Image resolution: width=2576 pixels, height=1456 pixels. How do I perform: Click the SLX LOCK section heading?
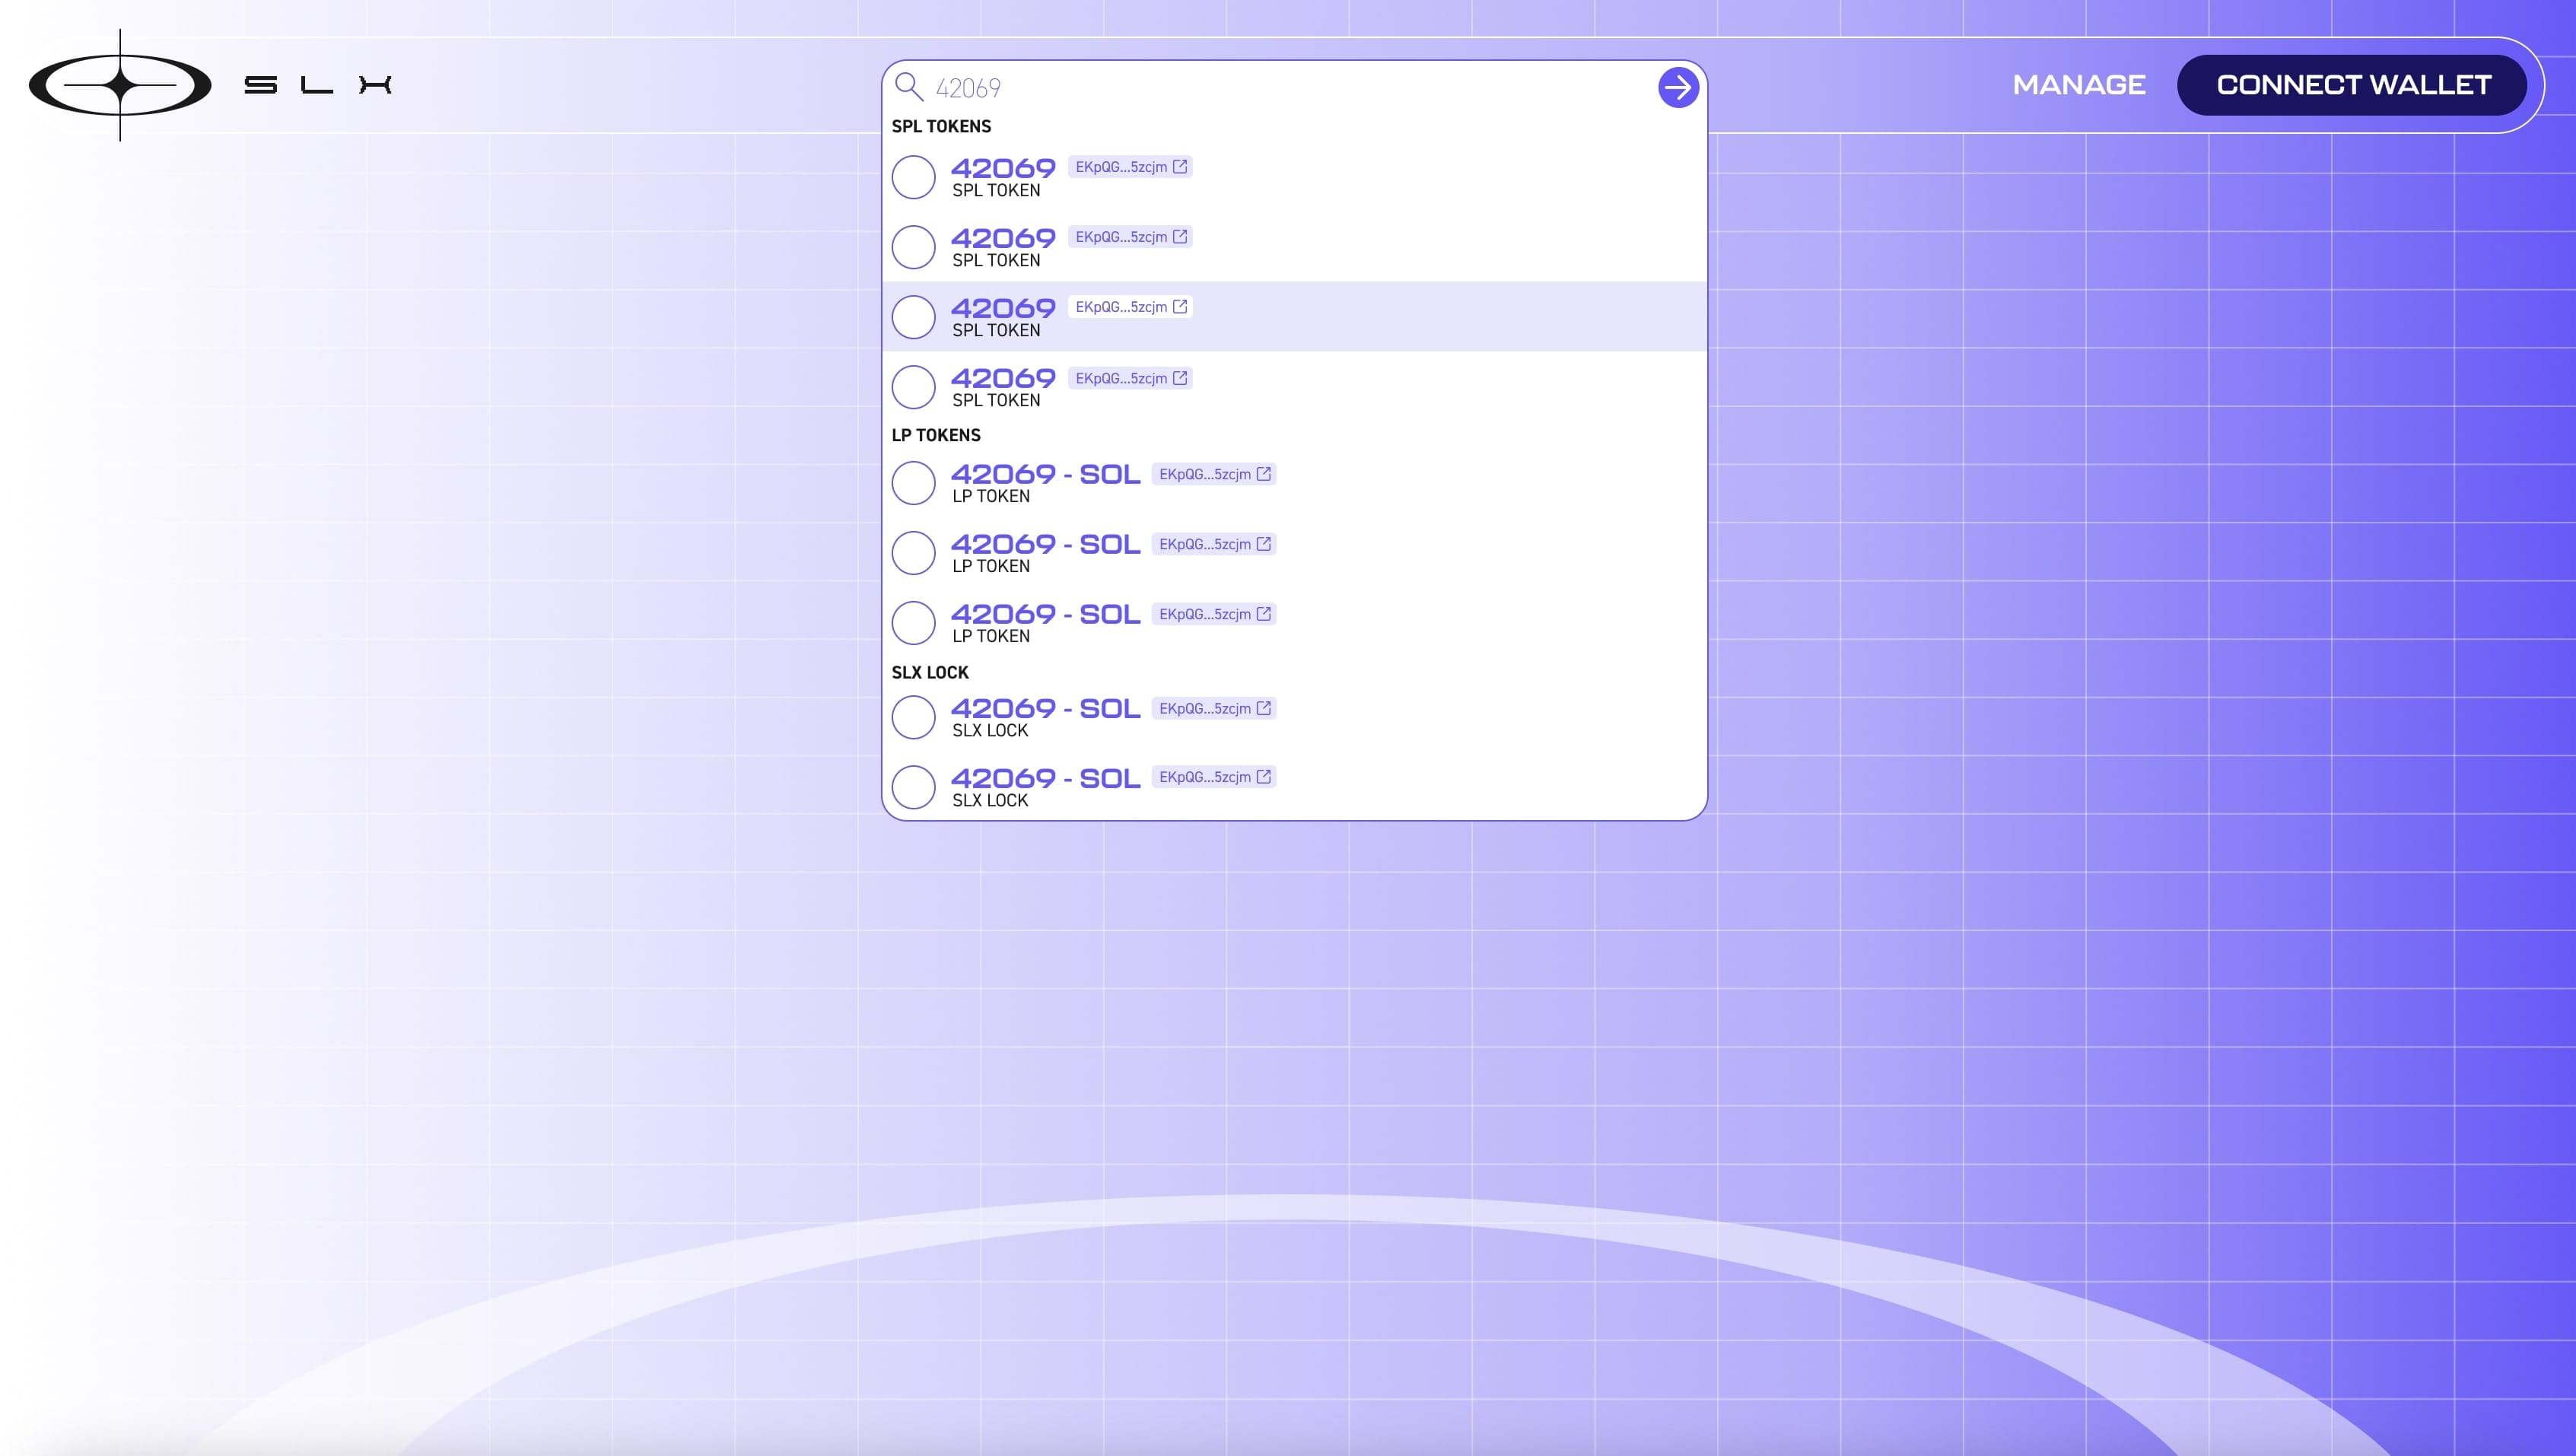(x=930, y=672)
